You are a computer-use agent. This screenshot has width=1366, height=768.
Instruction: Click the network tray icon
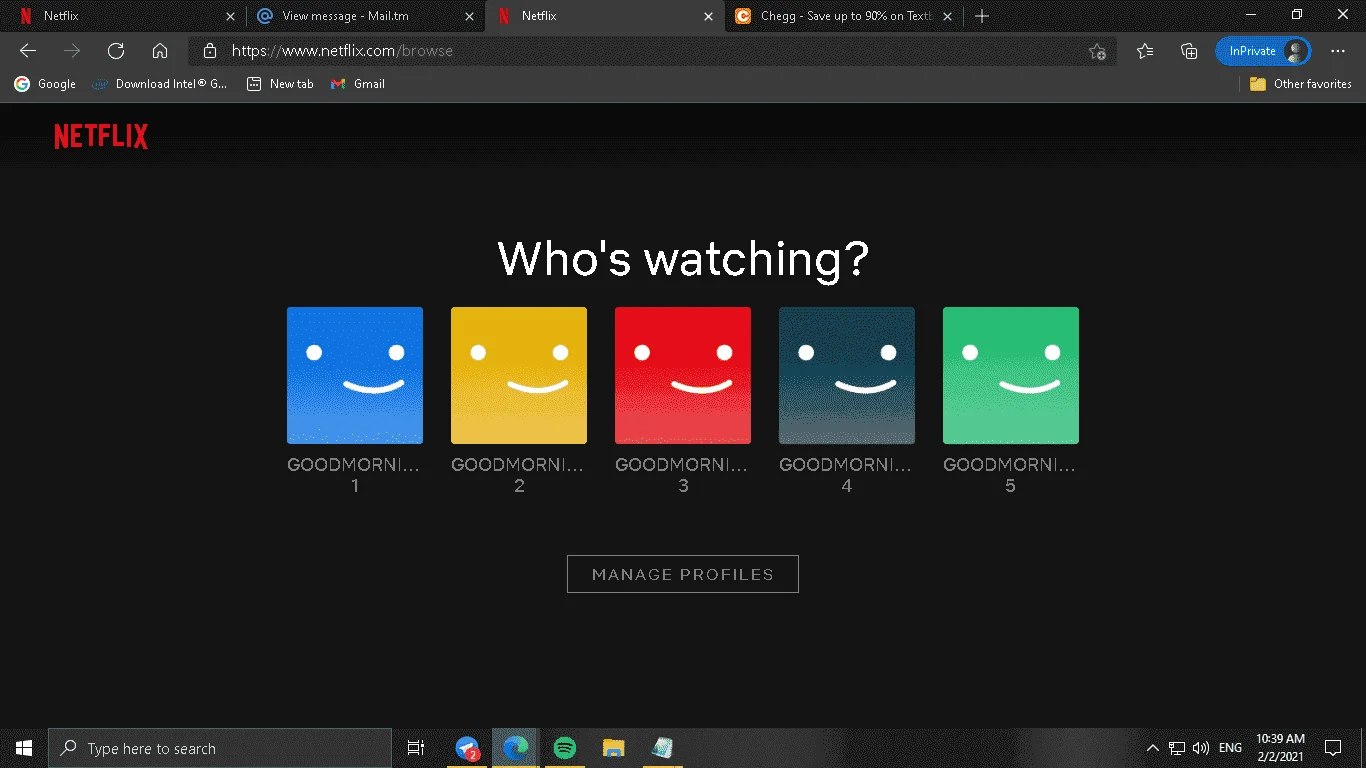coord(1177,748)
